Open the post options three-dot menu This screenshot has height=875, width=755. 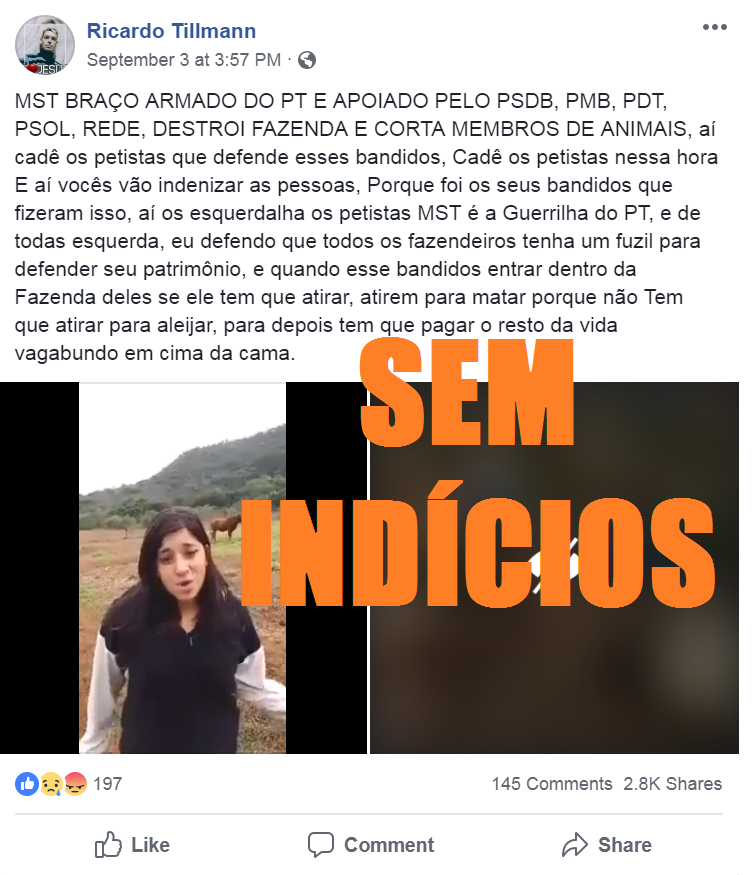point(714,27)
